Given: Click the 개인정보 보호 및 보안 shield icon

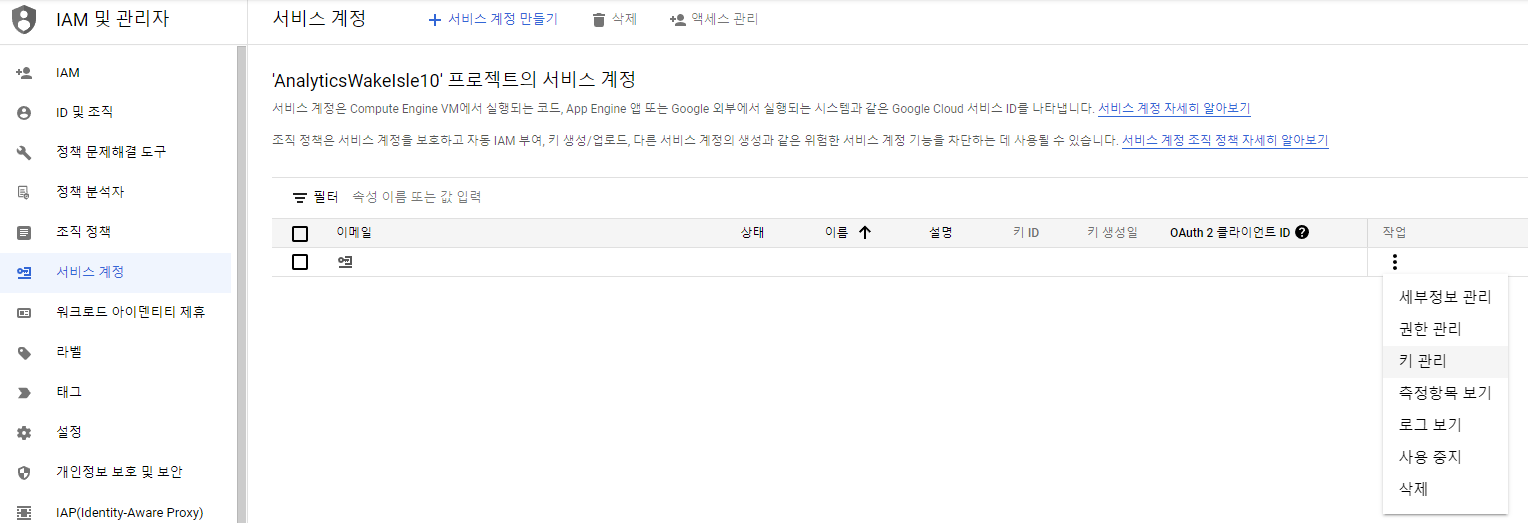Looking at the screenshot, I should [24, 472].
